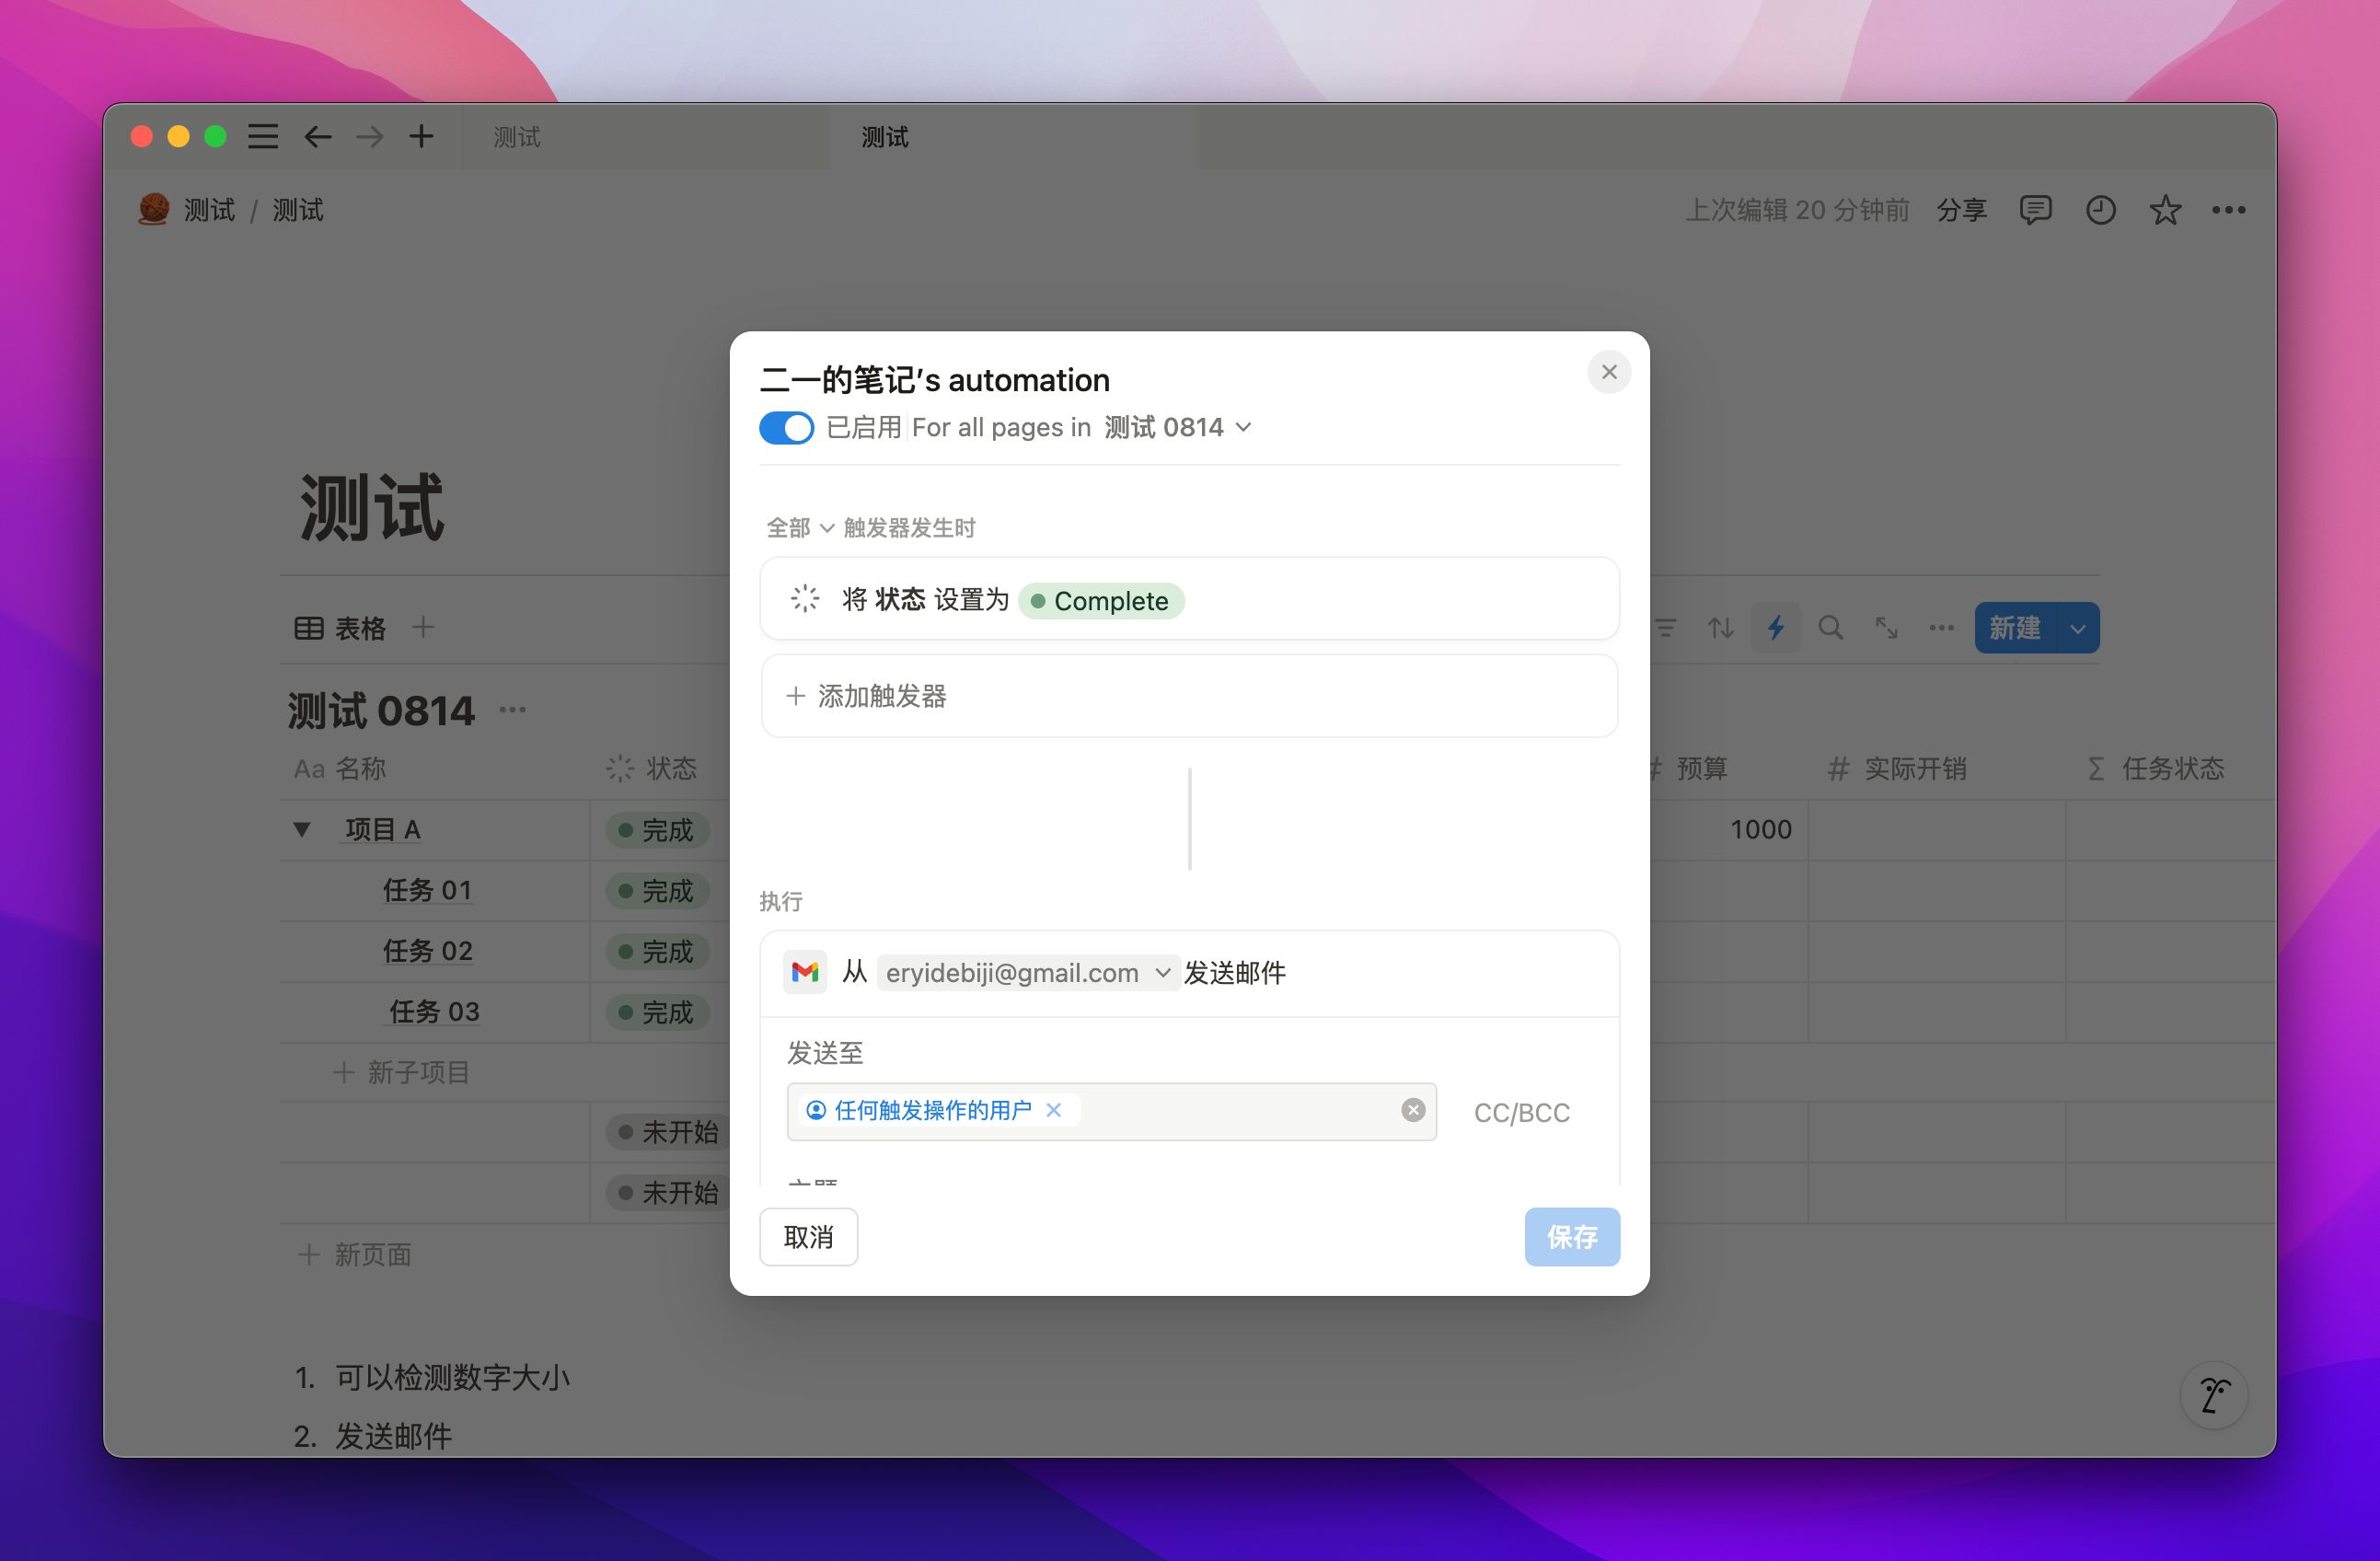Collapse the 项目 A row triangle
Image resolution: width=2380 pixels, height=1561 pixels.
(x=302, y=829)
